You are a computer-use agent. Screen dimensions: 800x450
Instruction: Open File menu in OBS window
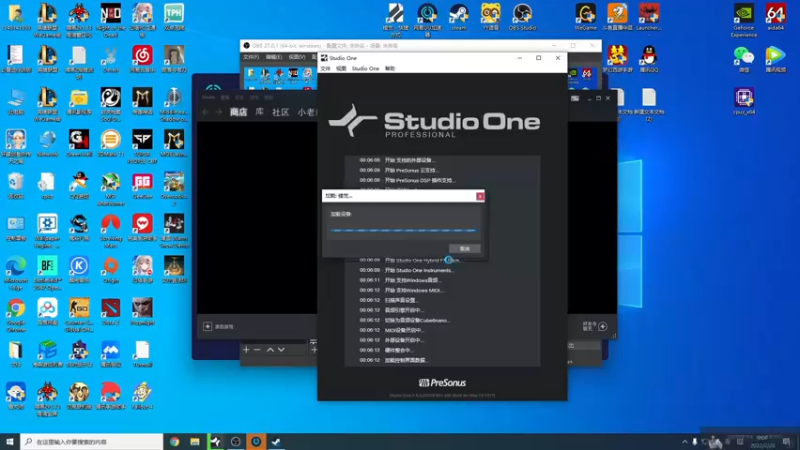(x=251, y=57)
